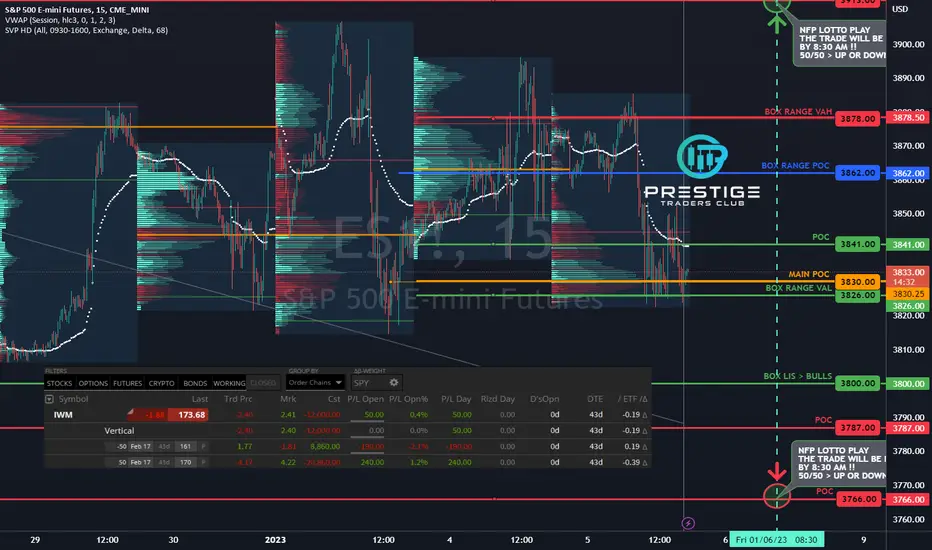Sort by the DTE column header
932x550 pixels.
pos(595,399)
